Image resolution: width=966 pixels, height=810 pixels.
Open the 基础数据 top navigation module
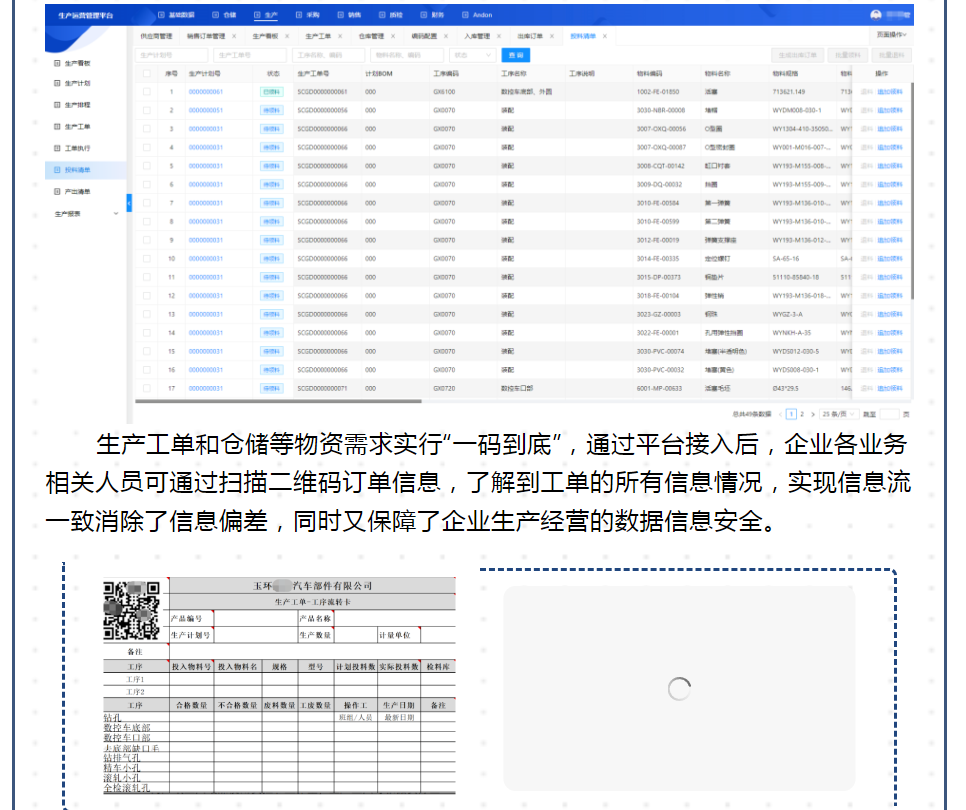click(177, 16)
